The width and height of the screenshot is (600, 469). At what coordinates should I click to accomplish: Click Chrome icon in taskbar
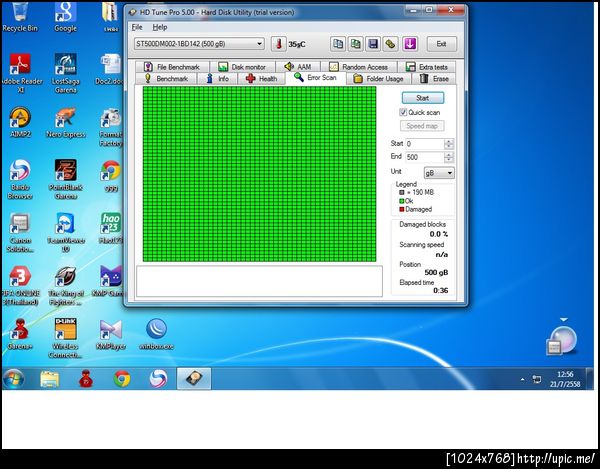[x=122, y=379]
